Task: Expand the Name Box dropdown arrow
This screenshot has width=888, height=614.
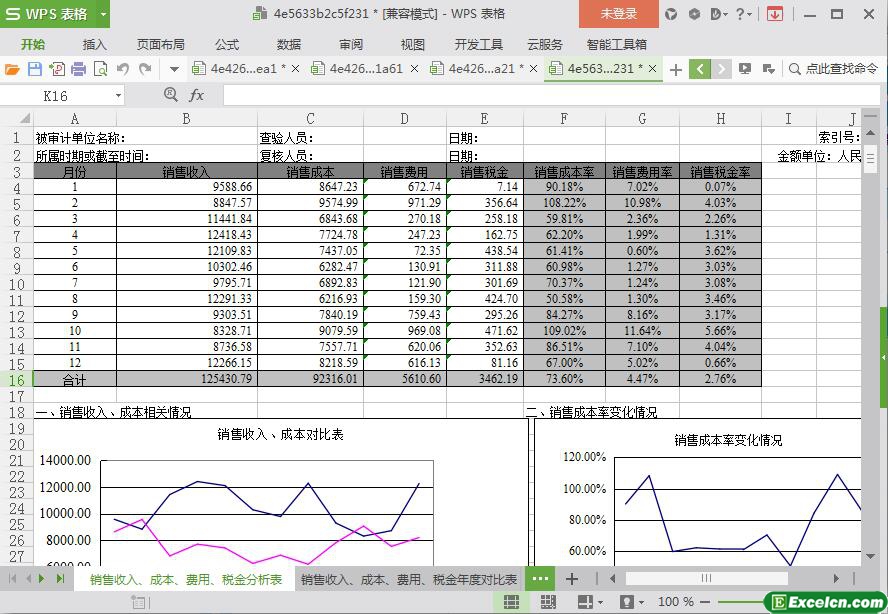Action: [118, 95]
